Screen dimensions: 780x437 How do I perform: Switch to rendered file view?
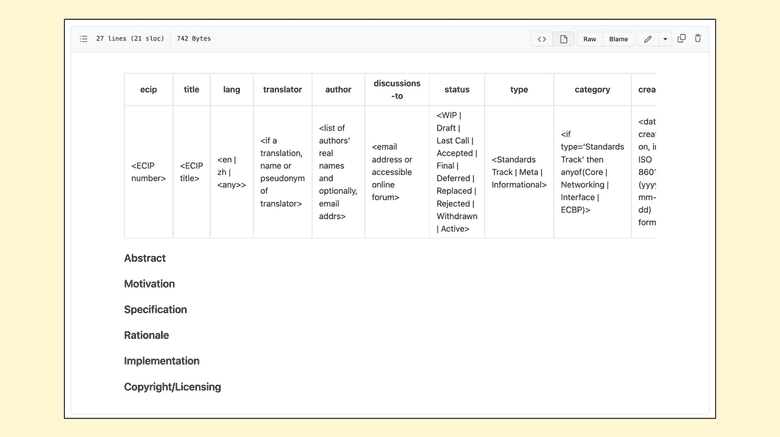coord(564,39)
